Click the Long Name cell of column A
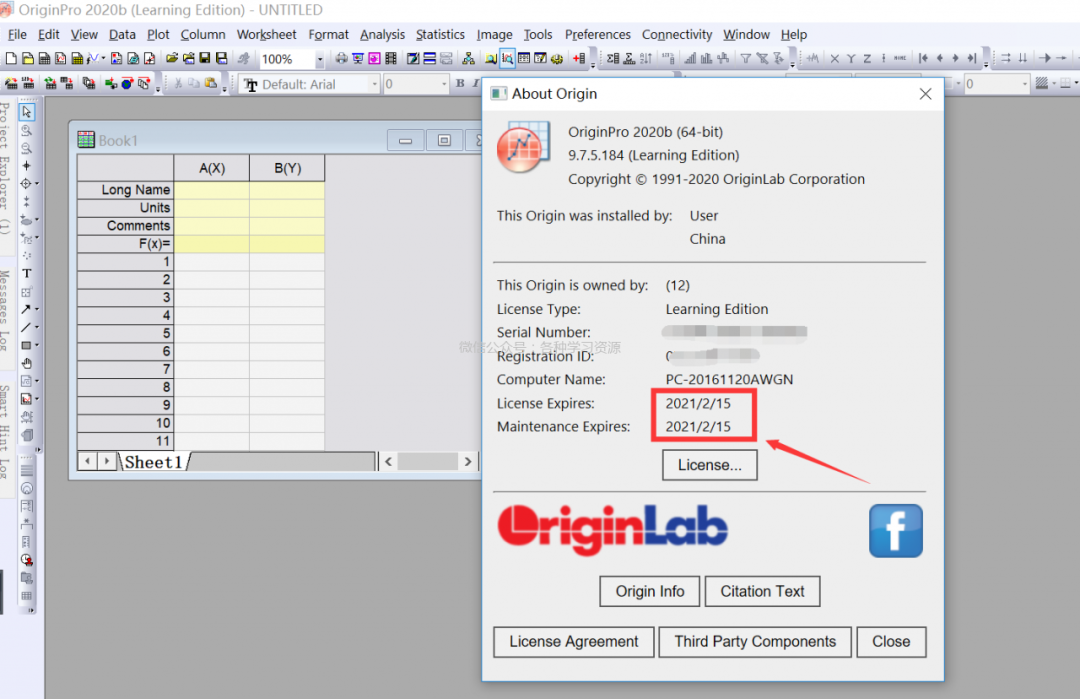Image resolution: width=1080 pixels, height=699 pixels. pyautogui.click(x=211, y=189)
